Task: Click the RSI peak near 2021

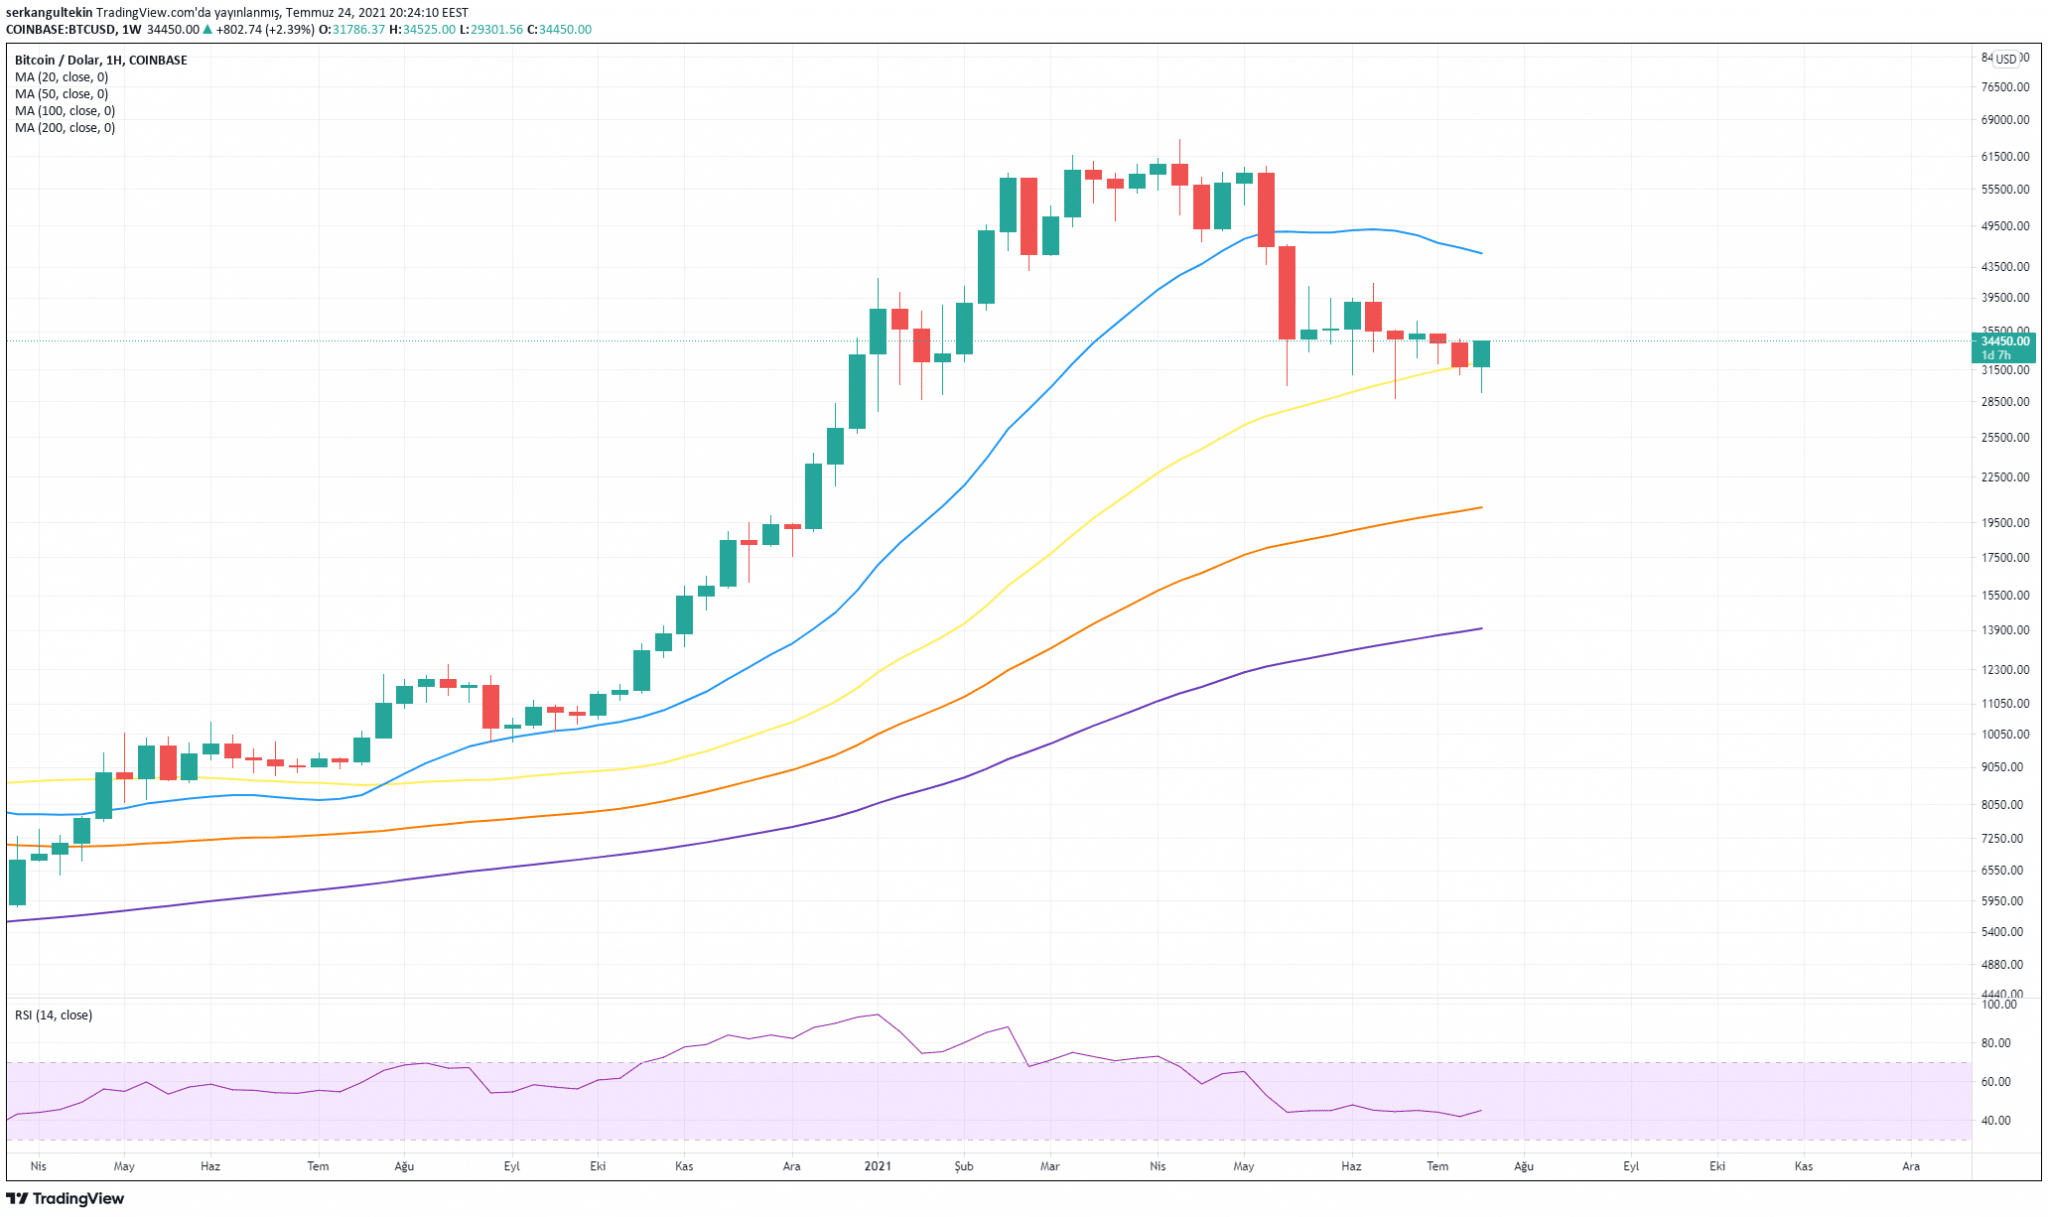Action: (877, 1014)
